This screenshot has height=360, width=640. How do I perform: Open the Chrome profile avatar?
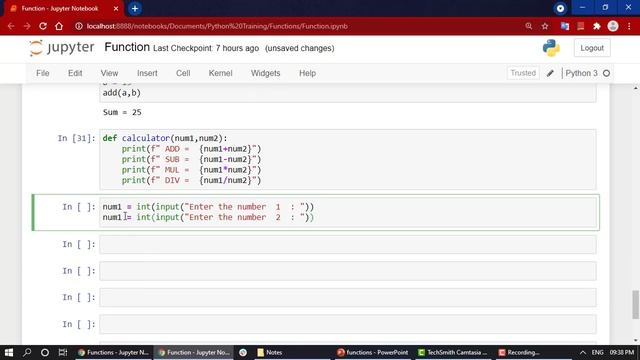613,26
